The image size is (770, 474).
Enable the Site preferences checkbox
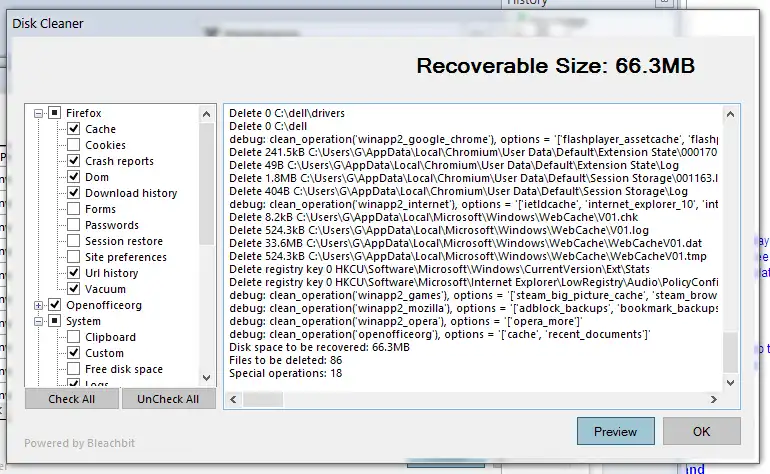click(74, 257)
